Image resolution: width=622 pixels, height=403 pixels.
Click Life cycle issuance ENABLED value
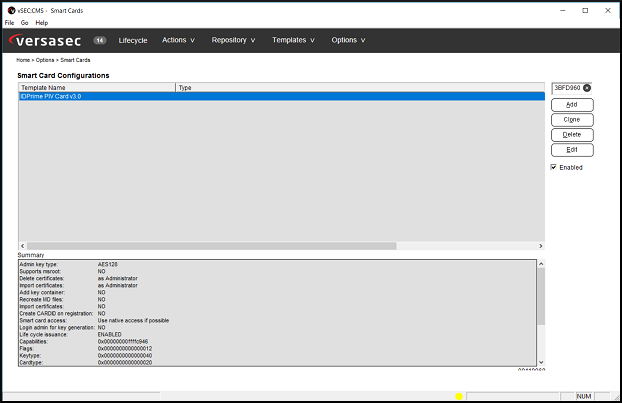click(x=109, y=334)
